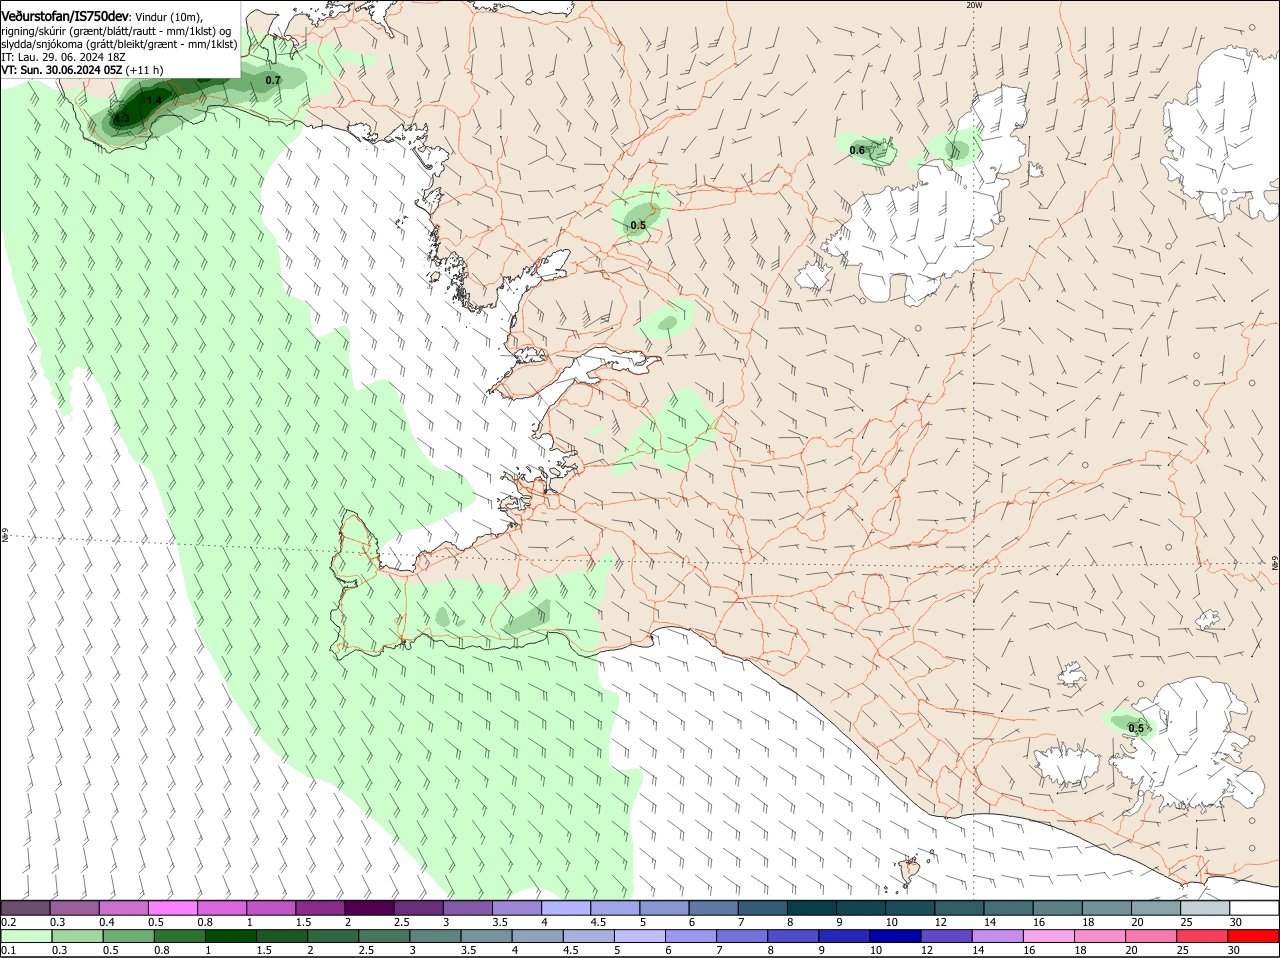Select the bright pink 0.5 swatch, top scale
Image resolution: width=1280 pixels, height=958 pixels.
pyautogui.click(x=172, y=908)
